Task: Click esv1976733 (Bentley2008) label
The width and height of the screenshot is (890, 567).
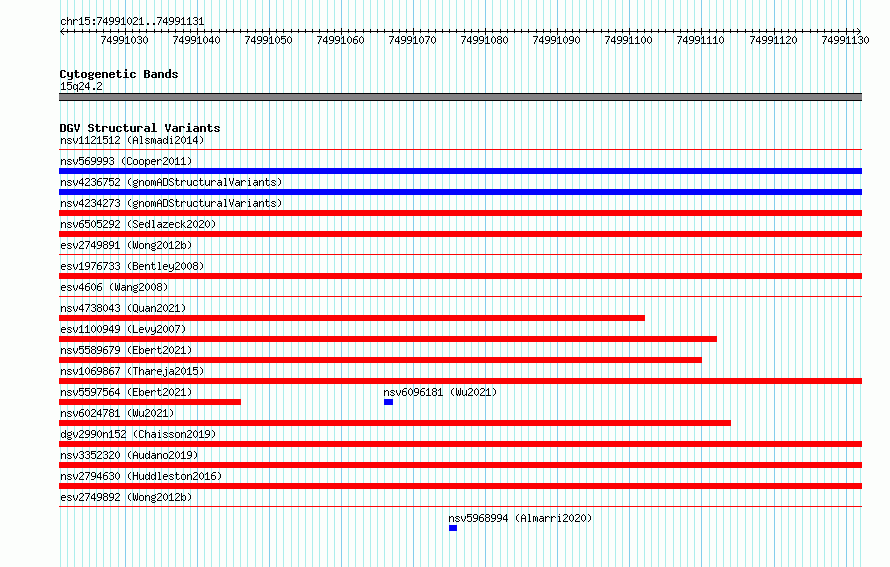Action: [x=132, y=266]
